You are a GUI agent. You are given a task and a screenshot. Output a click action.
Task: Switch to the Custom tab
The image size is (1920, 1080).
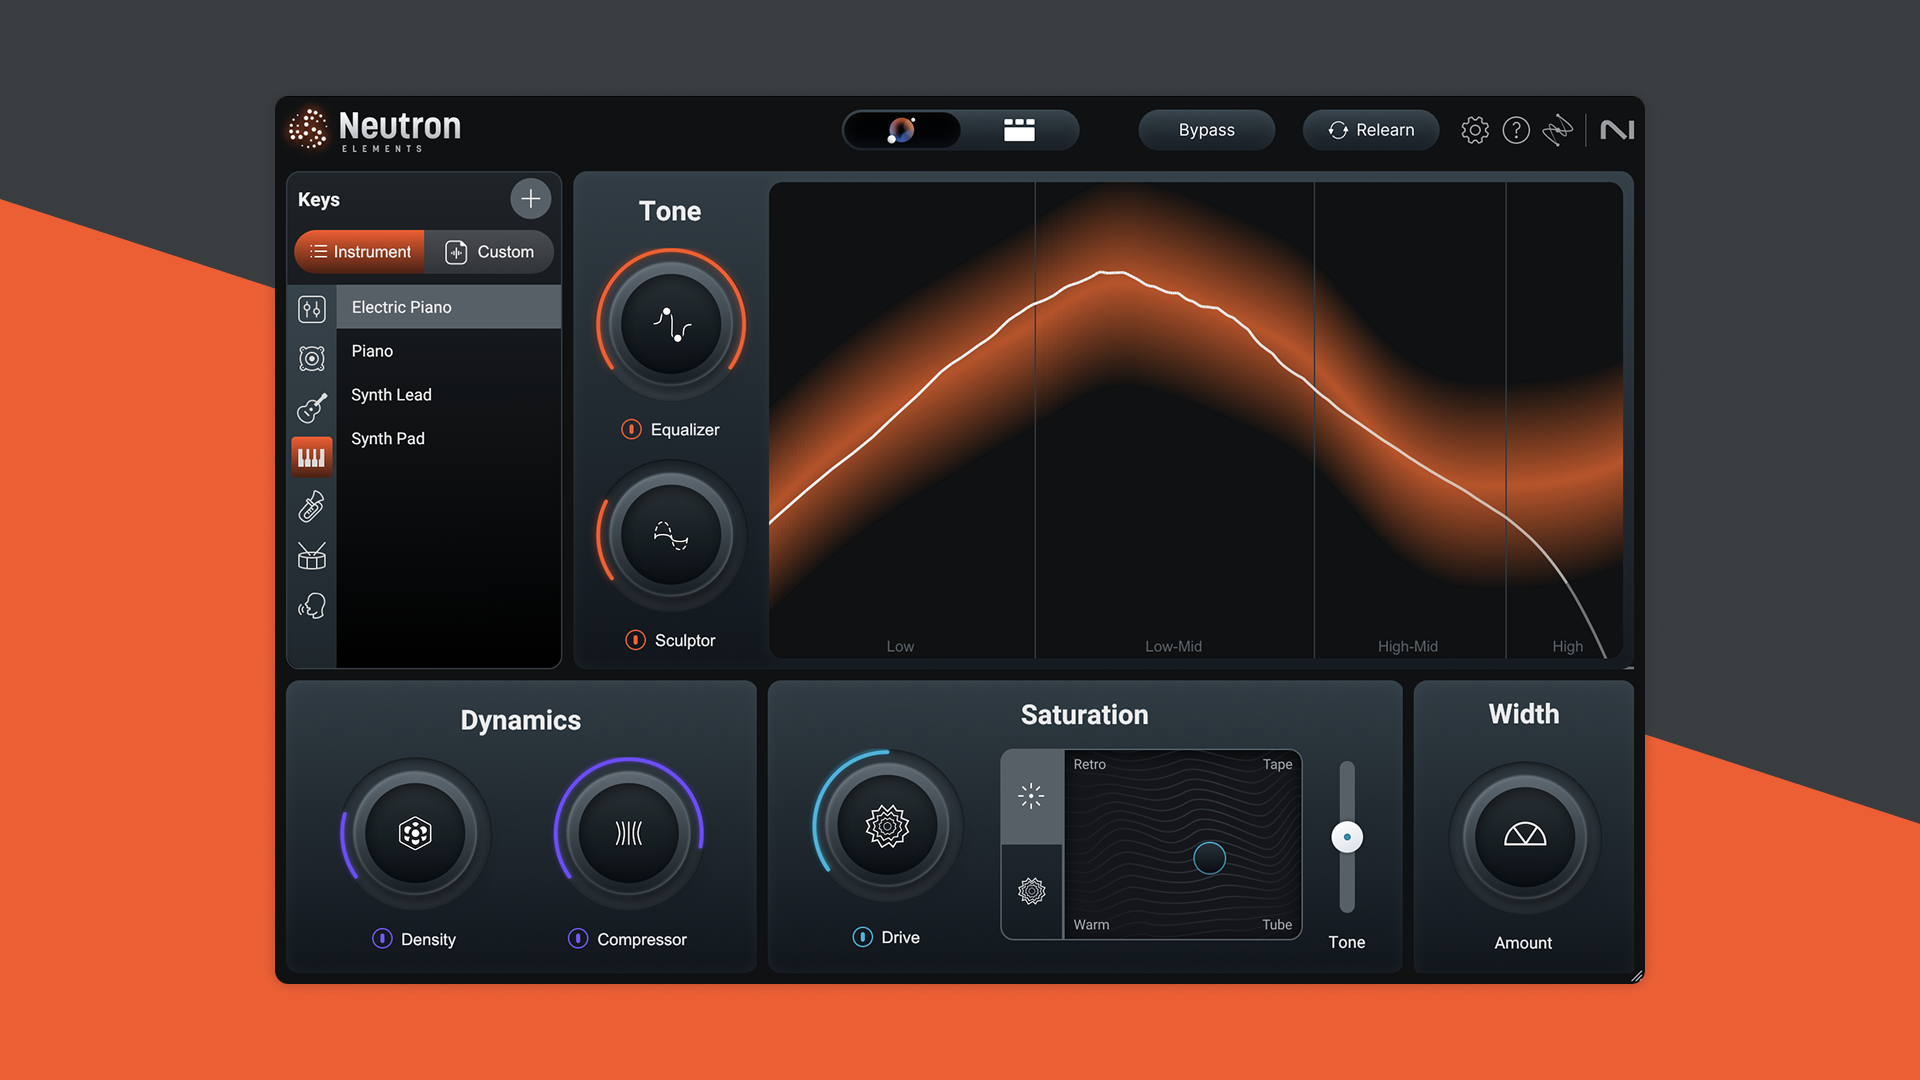[490, 252]
